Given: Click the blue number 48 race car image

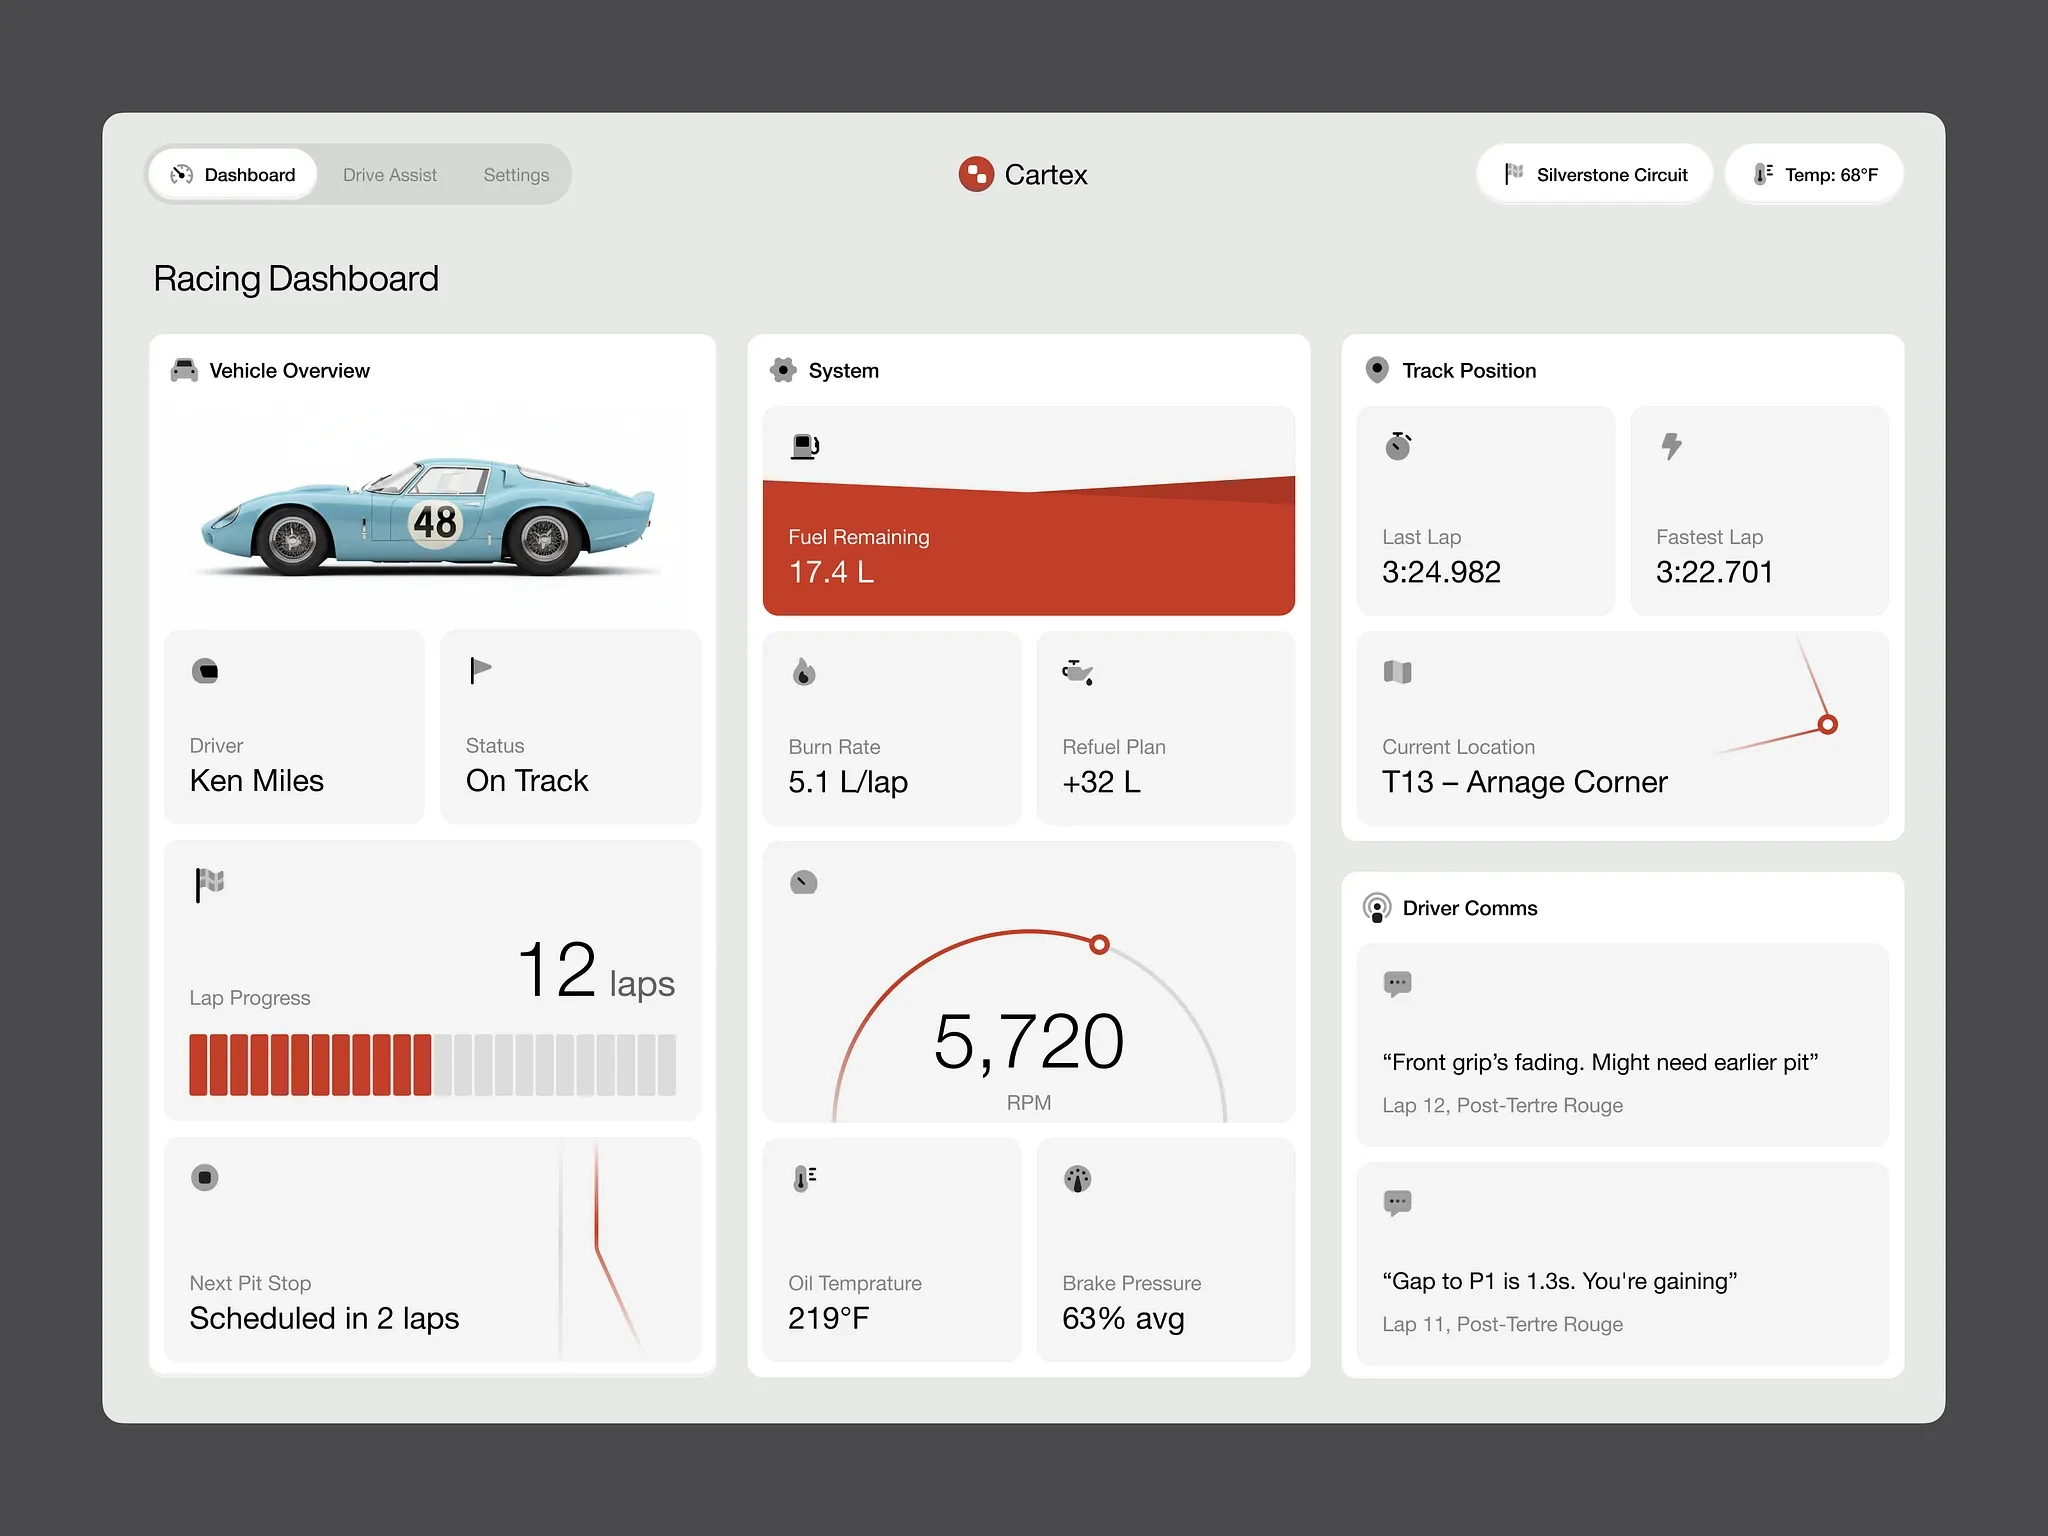Looking at the screenshot, I should (x=428, y=517).
